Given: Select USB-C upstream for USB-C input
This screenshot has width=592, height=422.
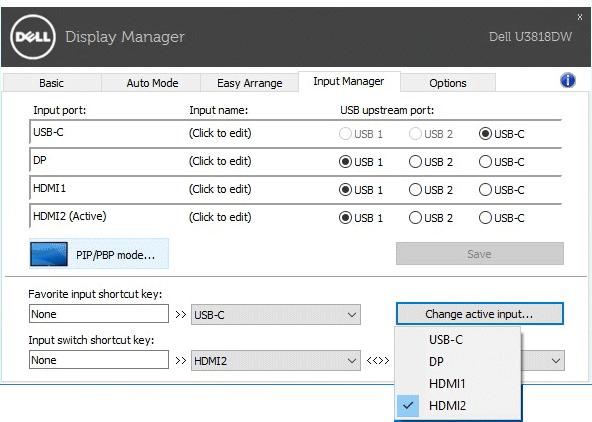Looking at the screenshot, I should (501, 134).
